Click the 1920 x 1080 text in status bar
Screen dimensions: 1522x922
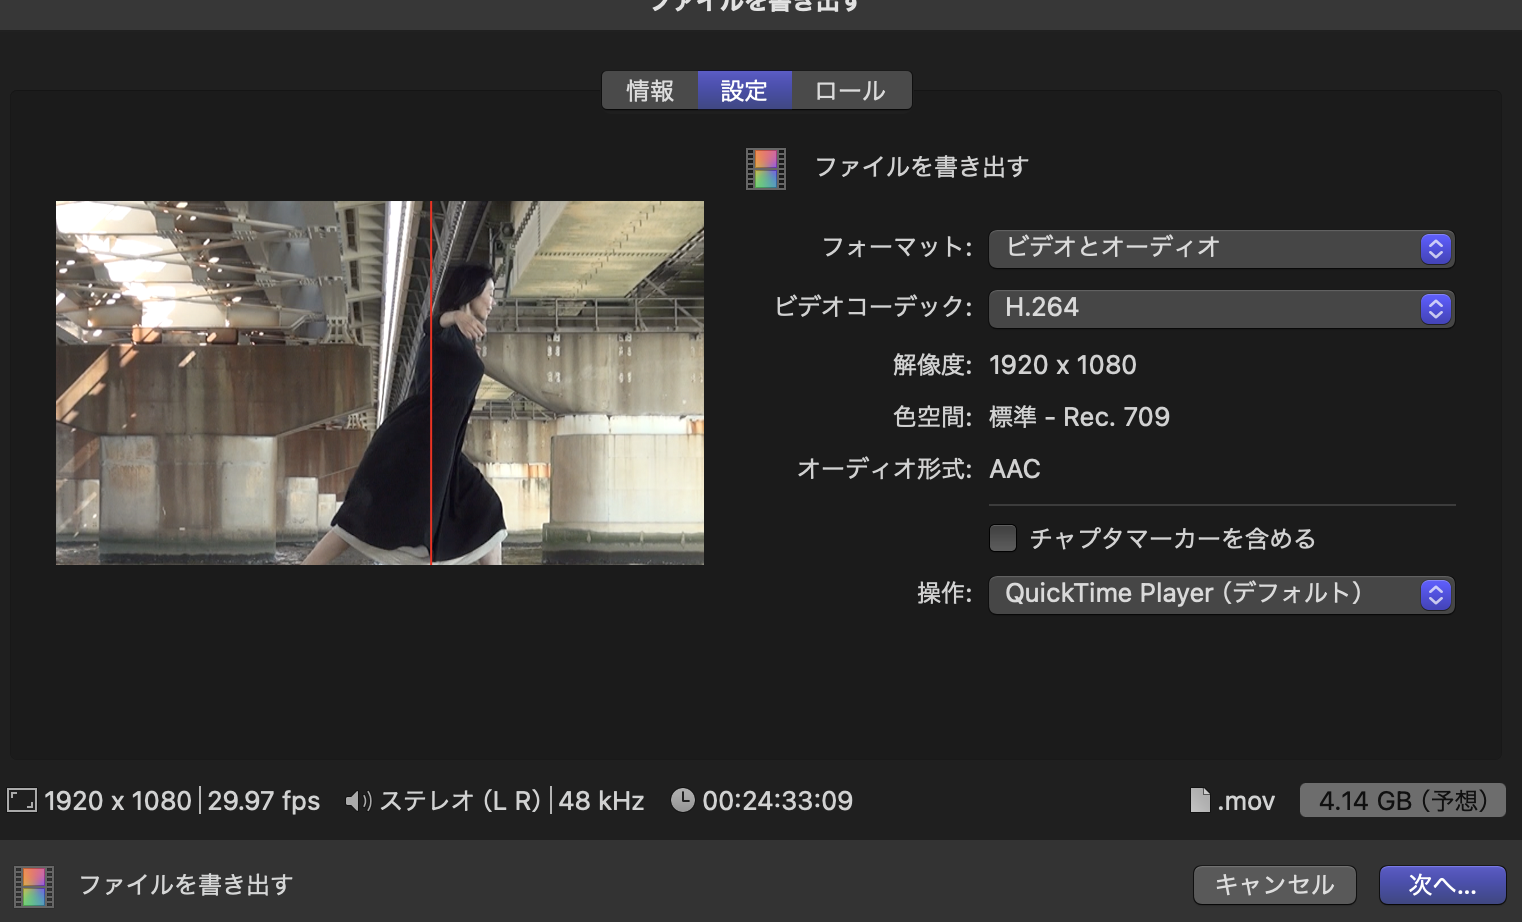[118, 801]
